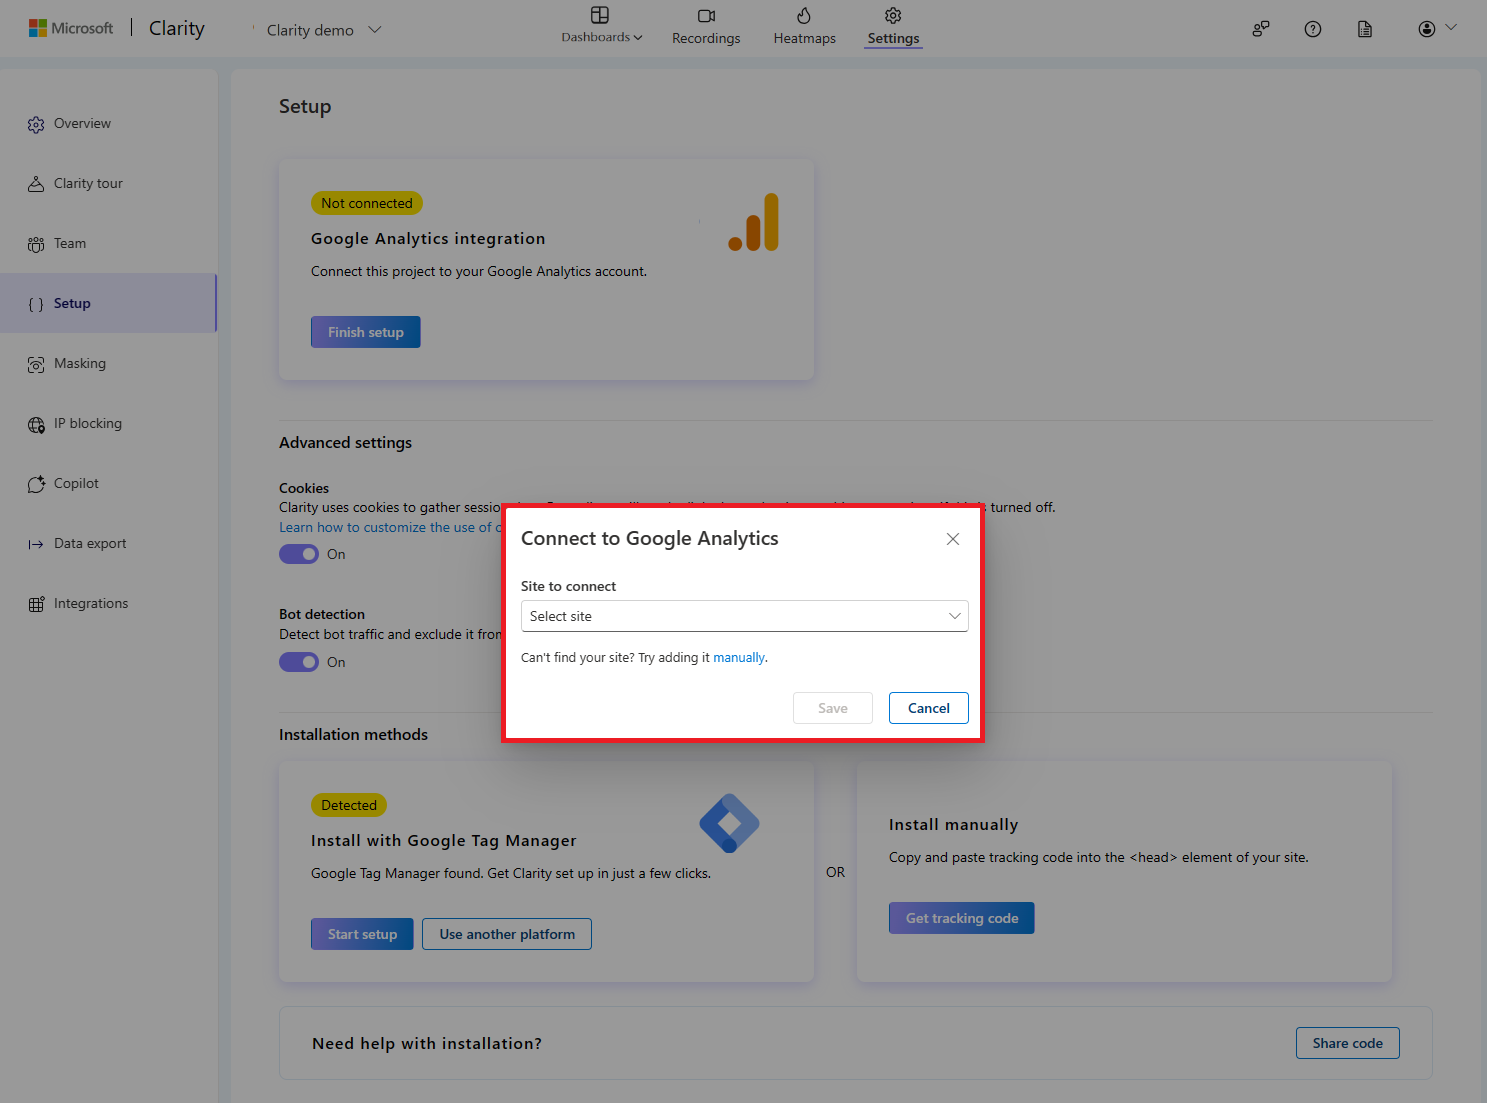Click the Google Analytics logo icon
The image size is (1487, 1103).
coord(754,222)
